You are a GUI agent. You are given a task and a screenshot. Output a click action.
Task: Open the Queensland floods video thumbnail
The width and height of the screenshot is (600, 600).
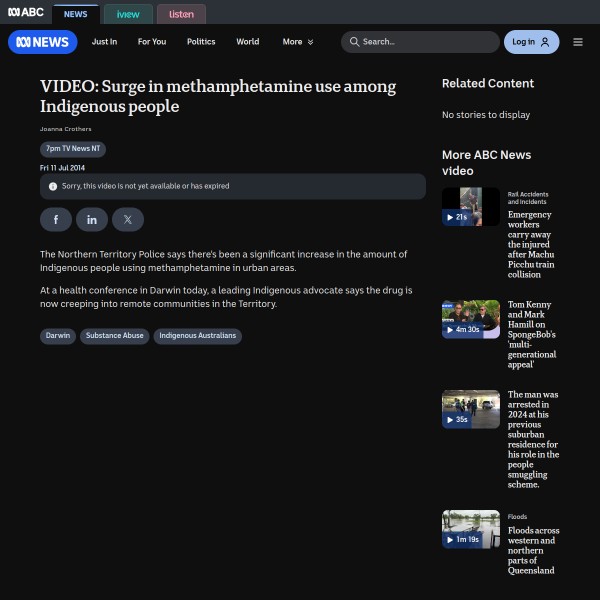tap(471, 529)
